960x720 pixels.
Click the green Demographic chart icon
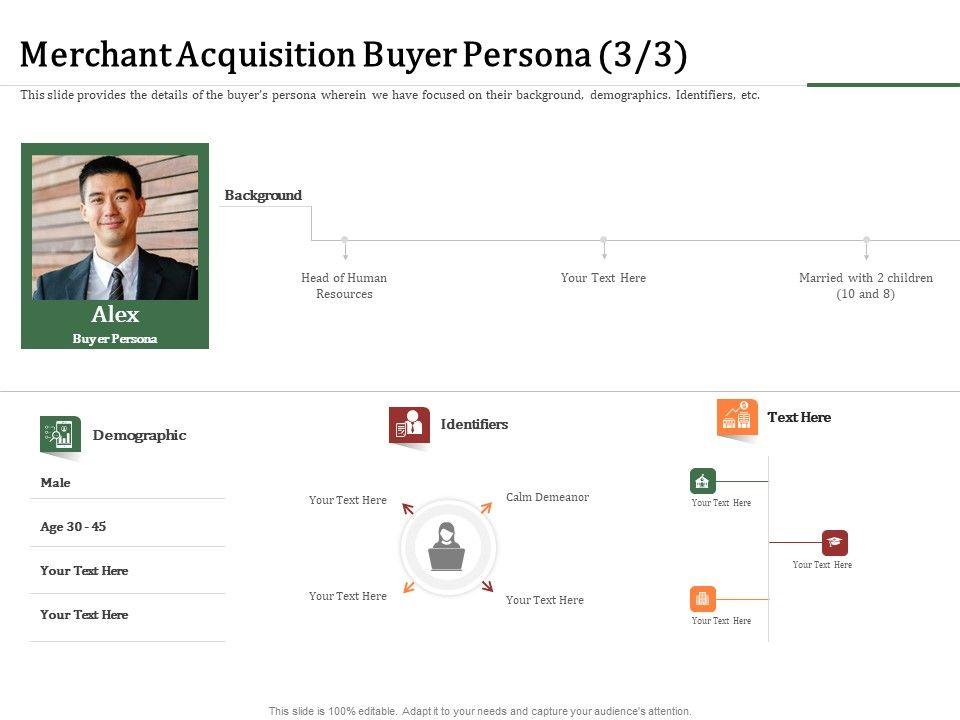click(x=60, y=435)
